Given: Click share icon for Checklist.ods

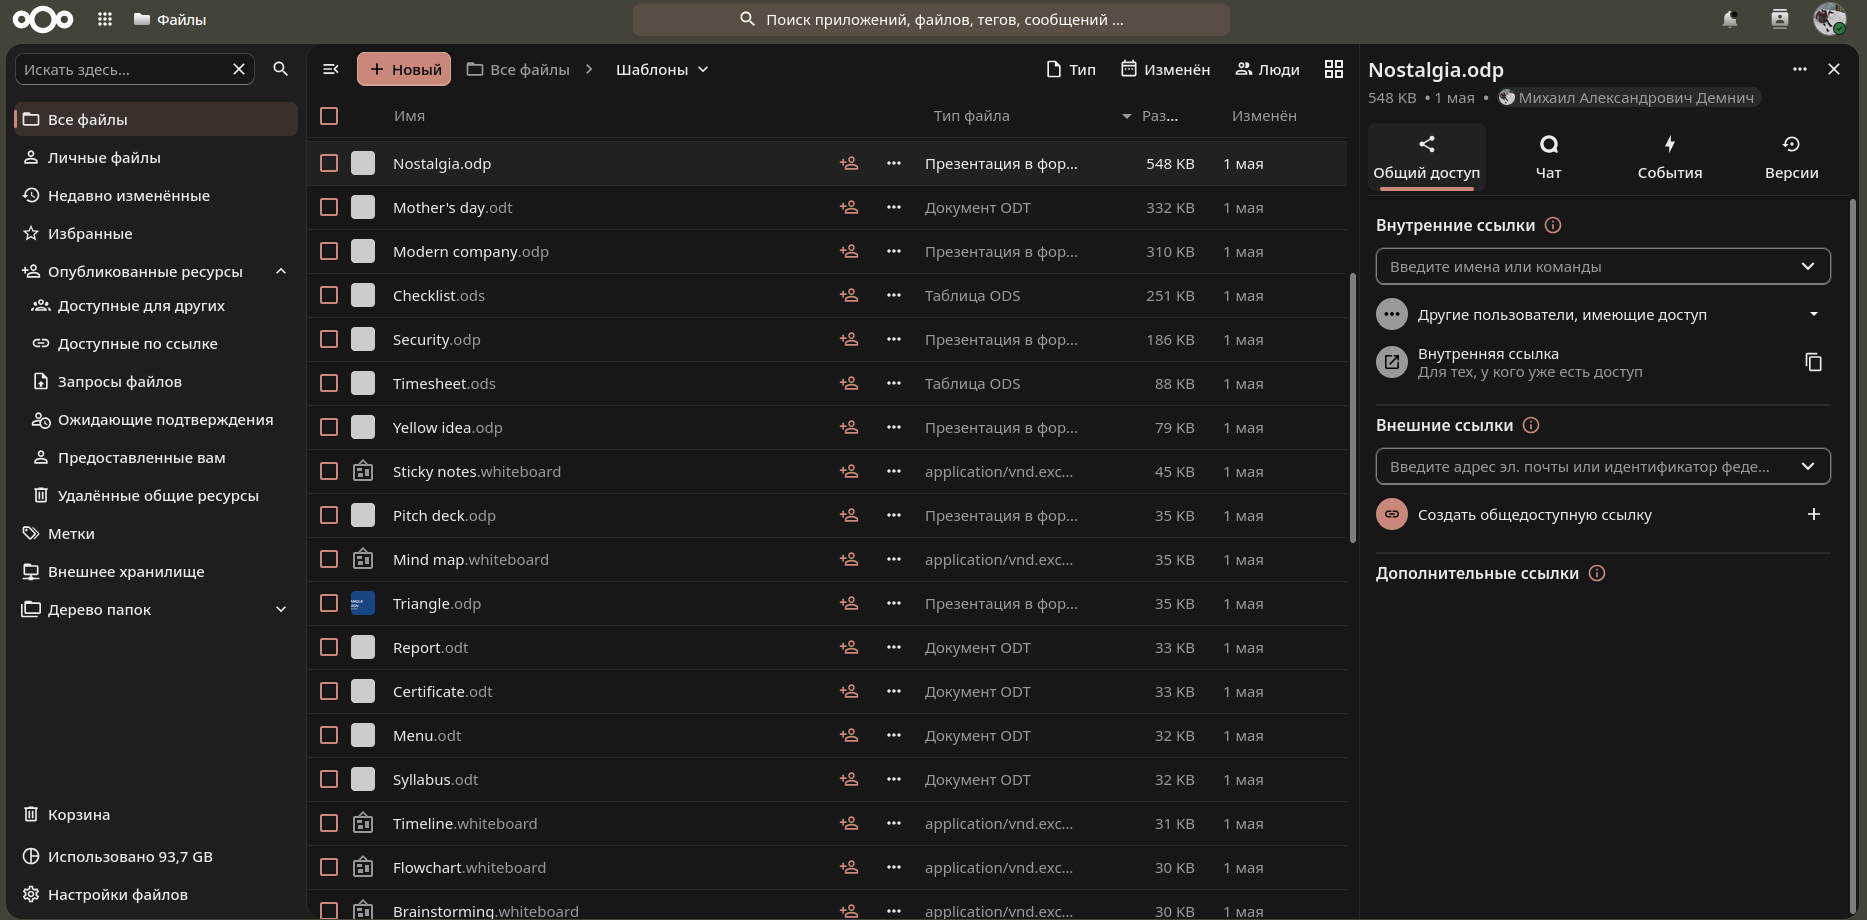Looking at the screenshot, I should [x=849, y=295].
